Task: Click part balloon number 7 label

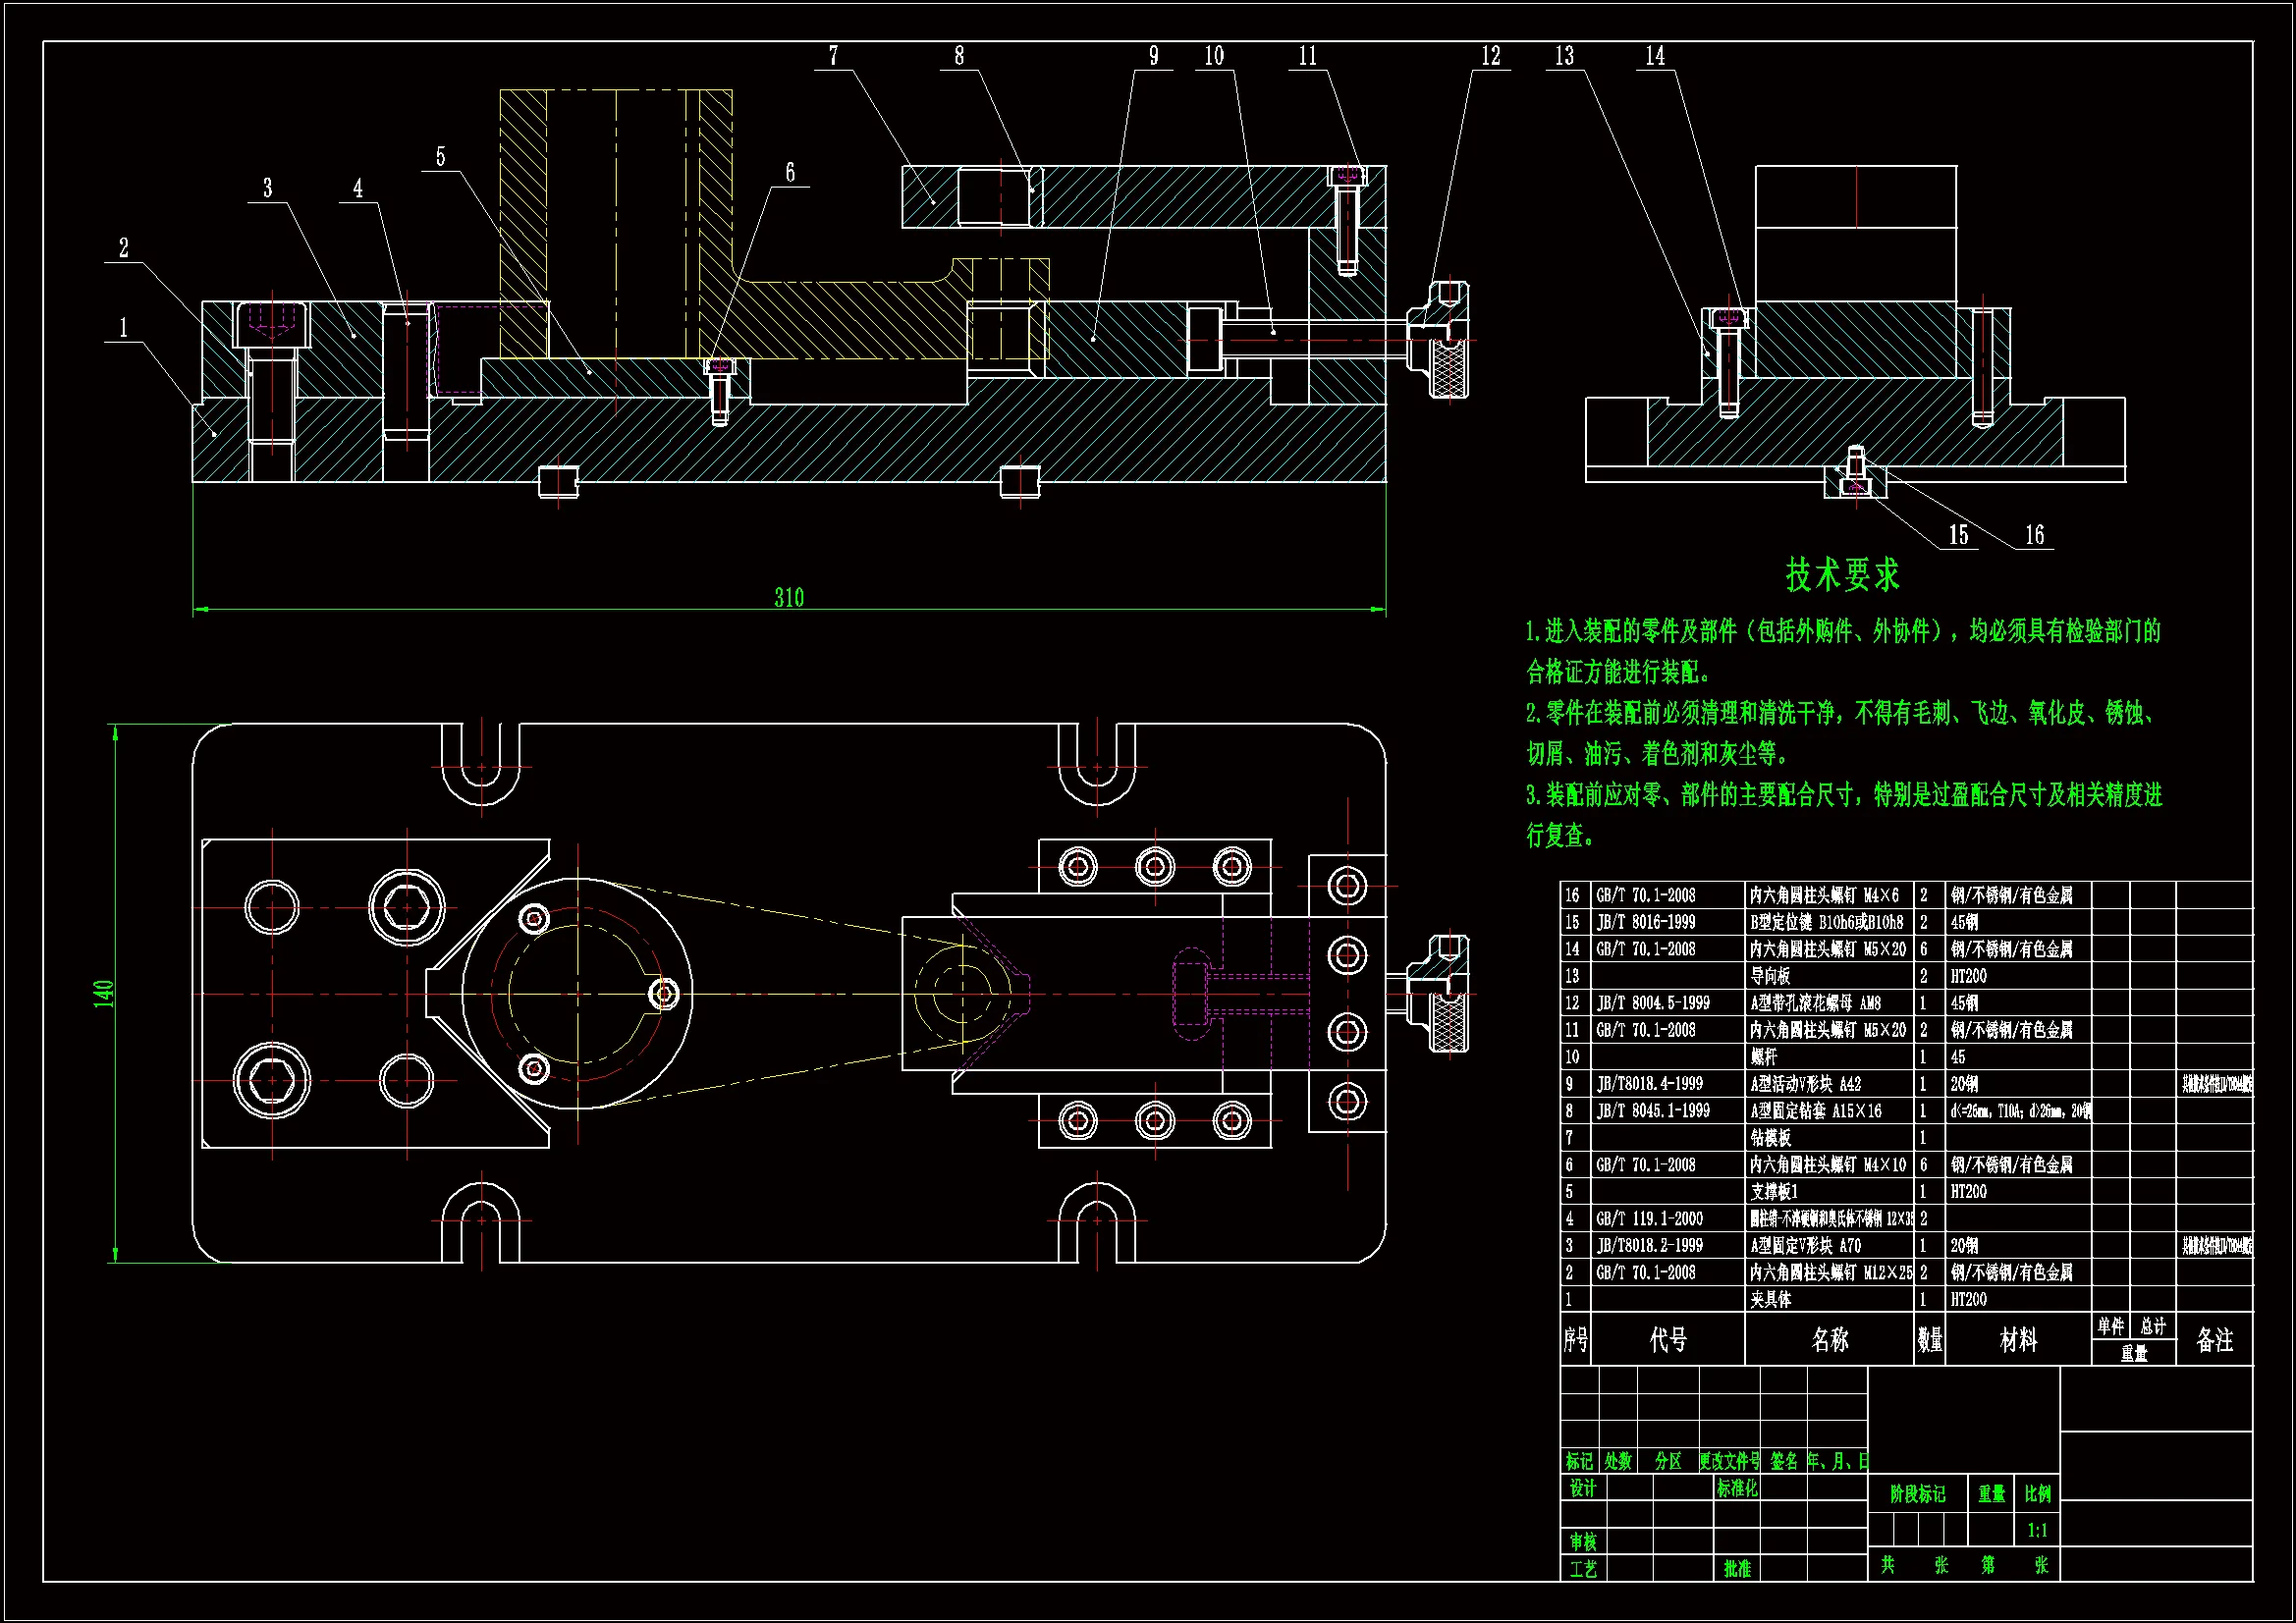Action: click(833, 56)
